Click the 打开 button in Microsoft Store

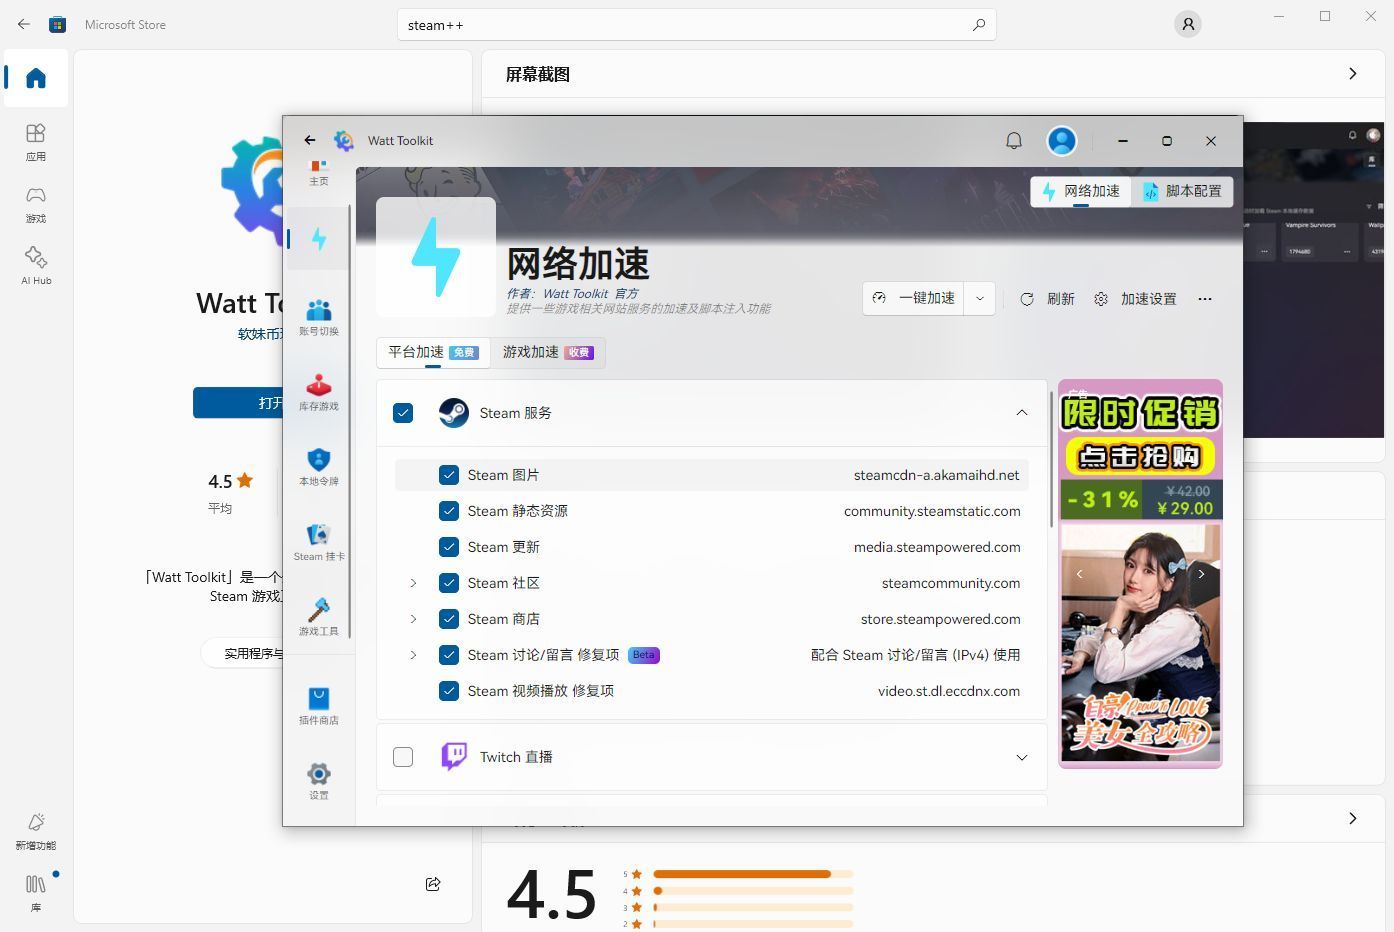pos(238,402)
